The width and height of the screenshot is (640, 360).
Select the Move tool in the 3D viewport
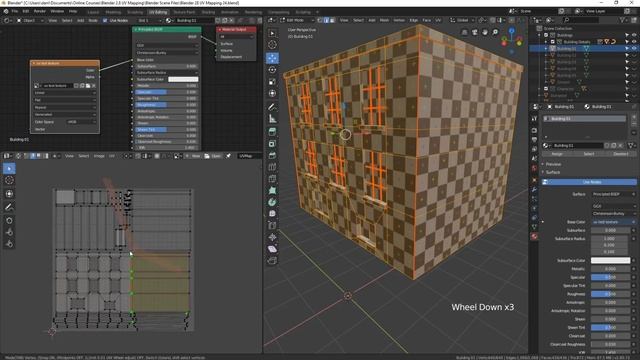pyautogui.click(x=272, y=58)
